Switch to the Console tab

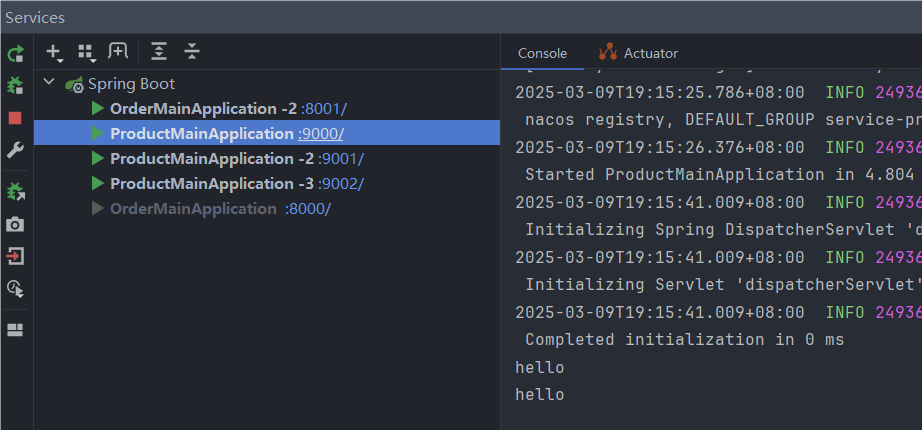[542, 54]
